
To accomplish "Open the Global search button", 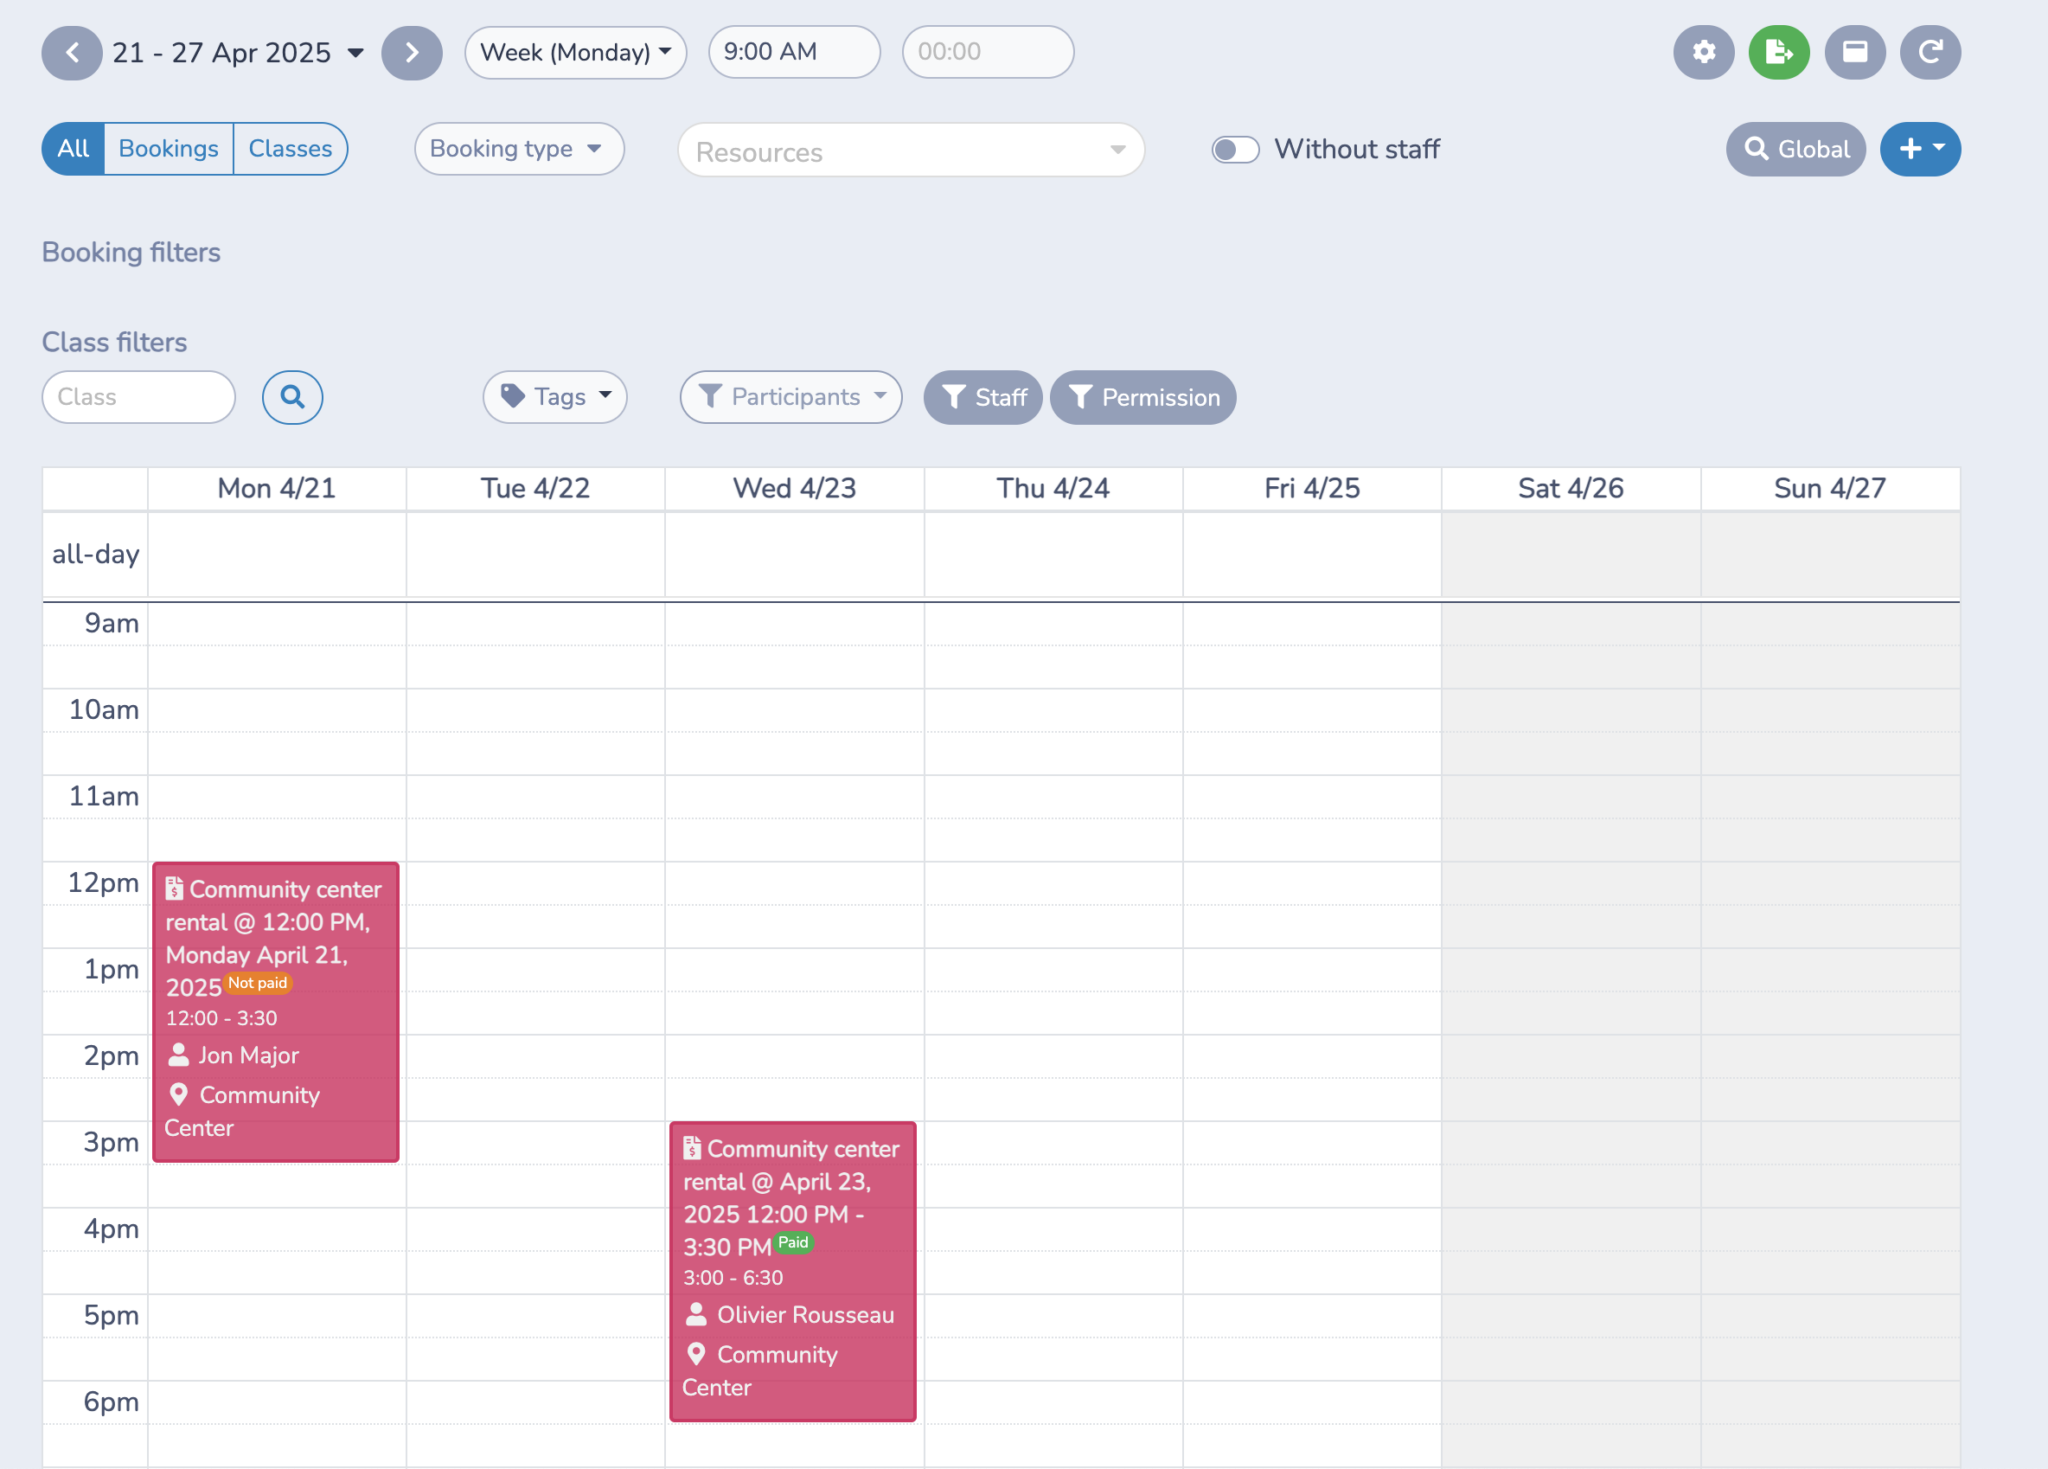I will (x=1796, y=149).
